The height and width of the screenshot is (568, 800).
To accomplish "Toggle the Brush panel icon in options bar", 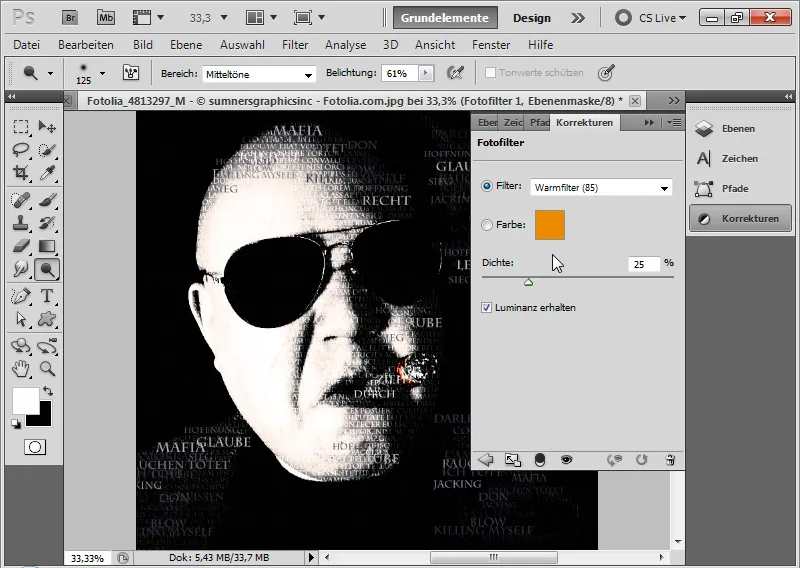I will pyautogui.click(x=131, y=73).
